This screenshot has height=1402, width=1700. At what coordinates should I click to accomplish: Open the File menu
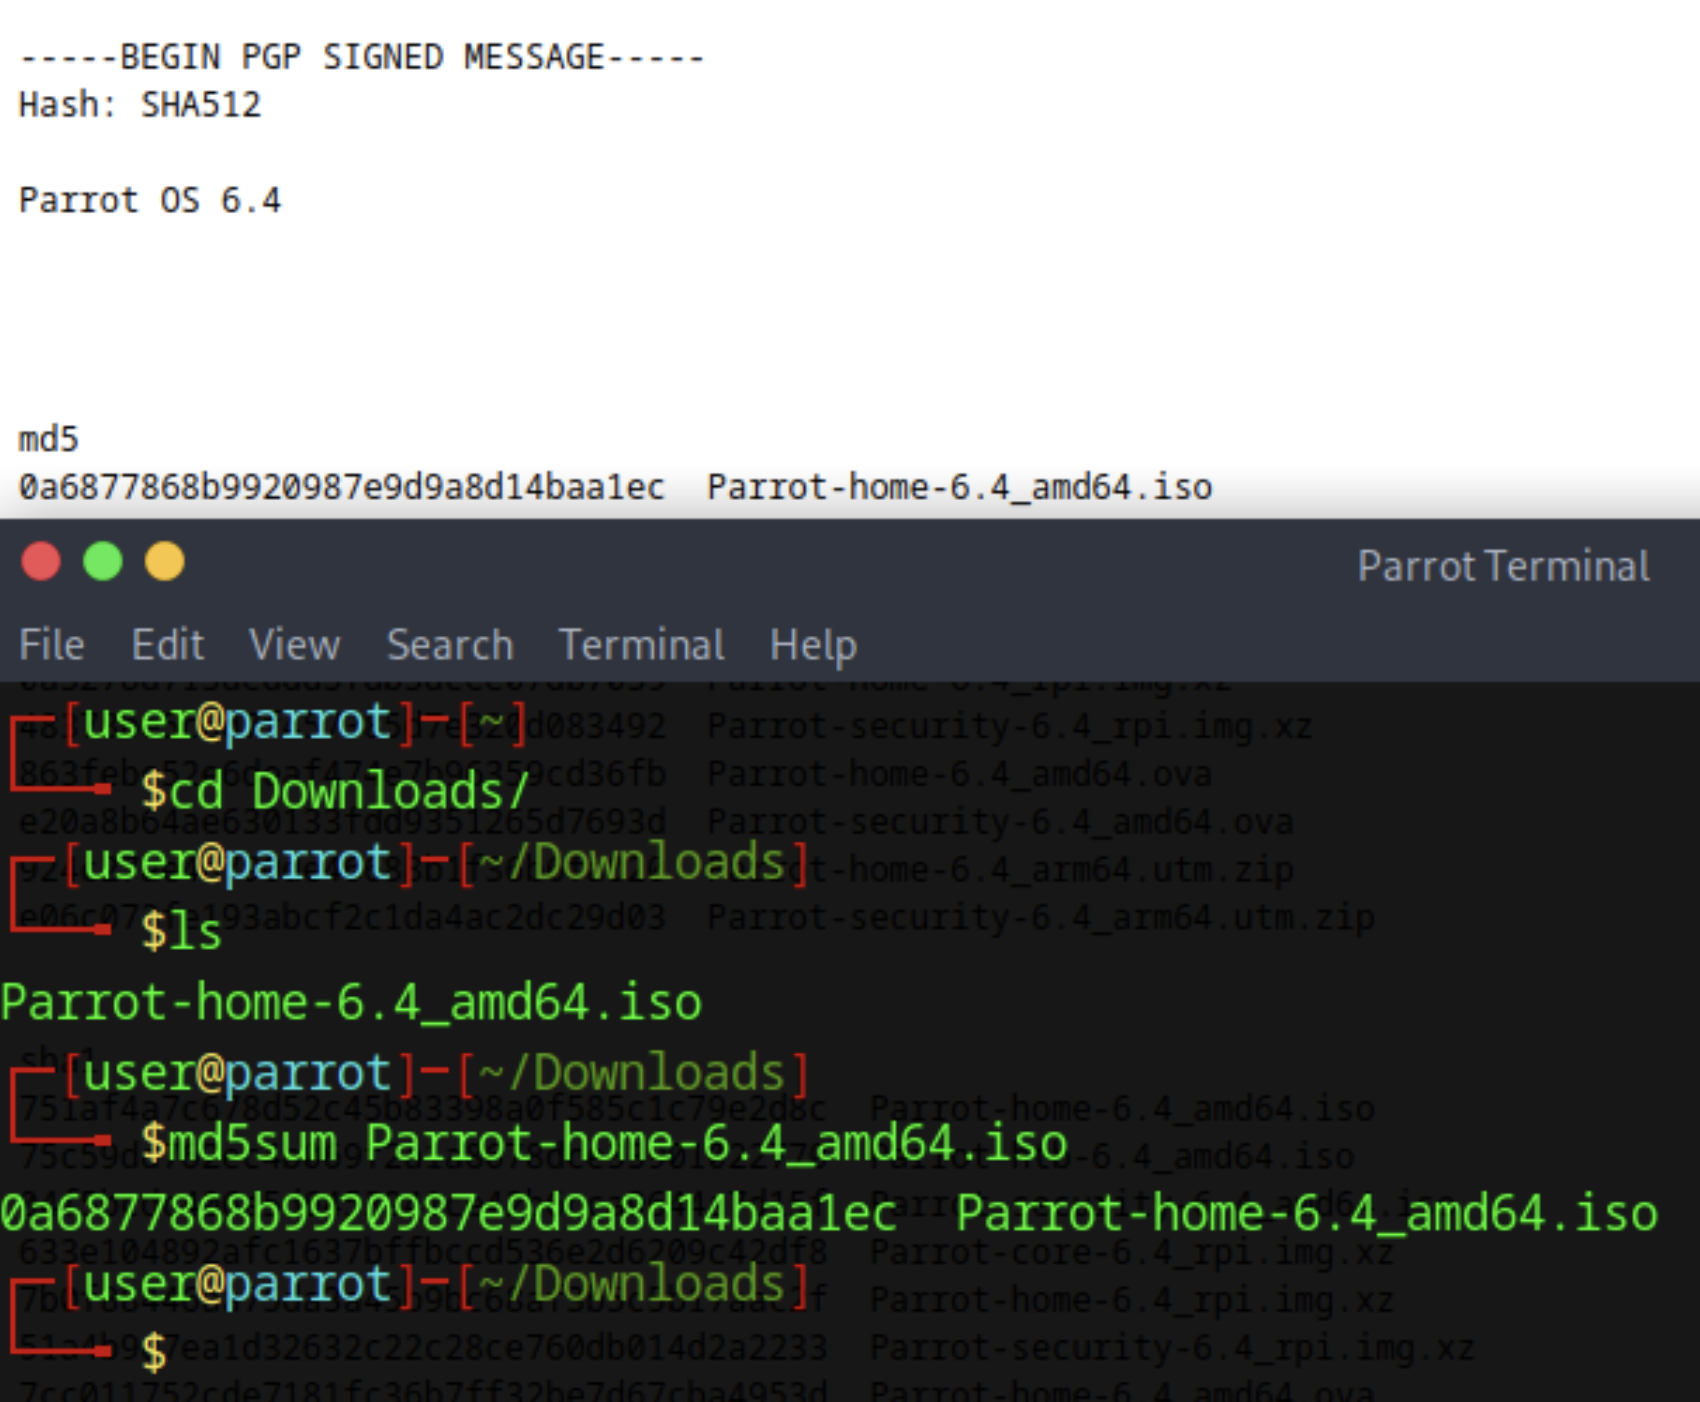click(x=52, y=645)
